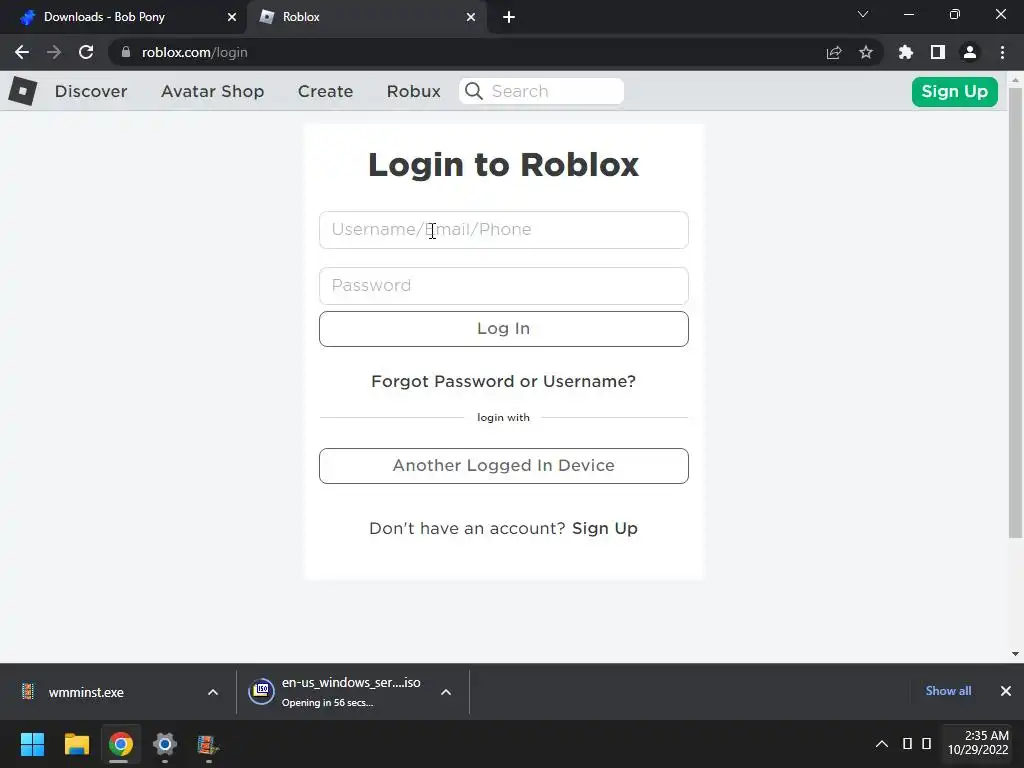Click the address bar URL

coord(195,52)
